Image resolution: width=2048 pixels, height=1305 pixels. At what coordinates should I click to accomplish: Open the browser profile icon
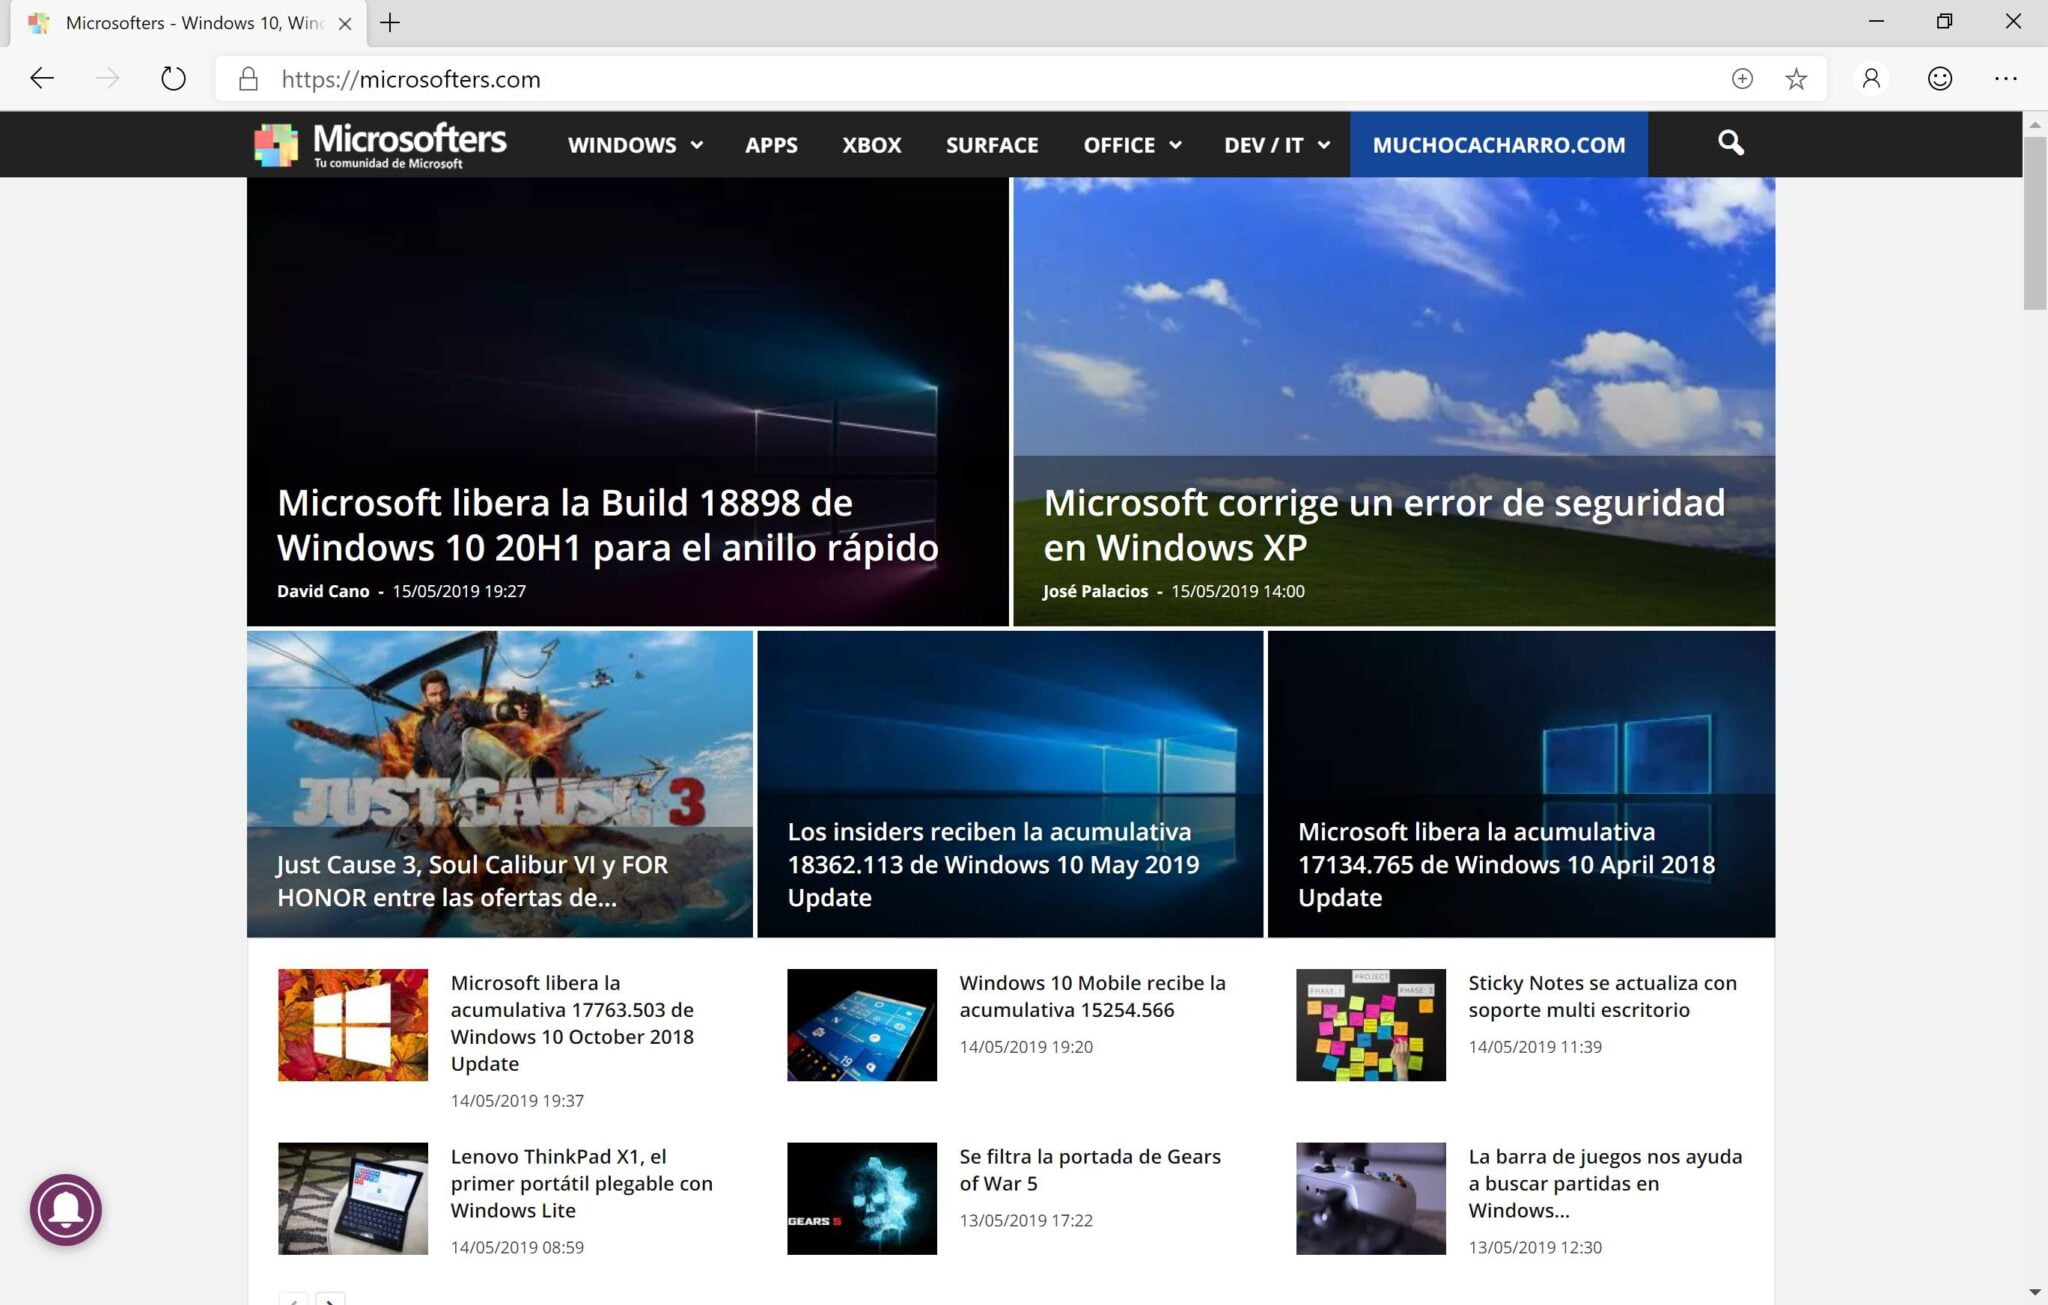coord(1871,78)
